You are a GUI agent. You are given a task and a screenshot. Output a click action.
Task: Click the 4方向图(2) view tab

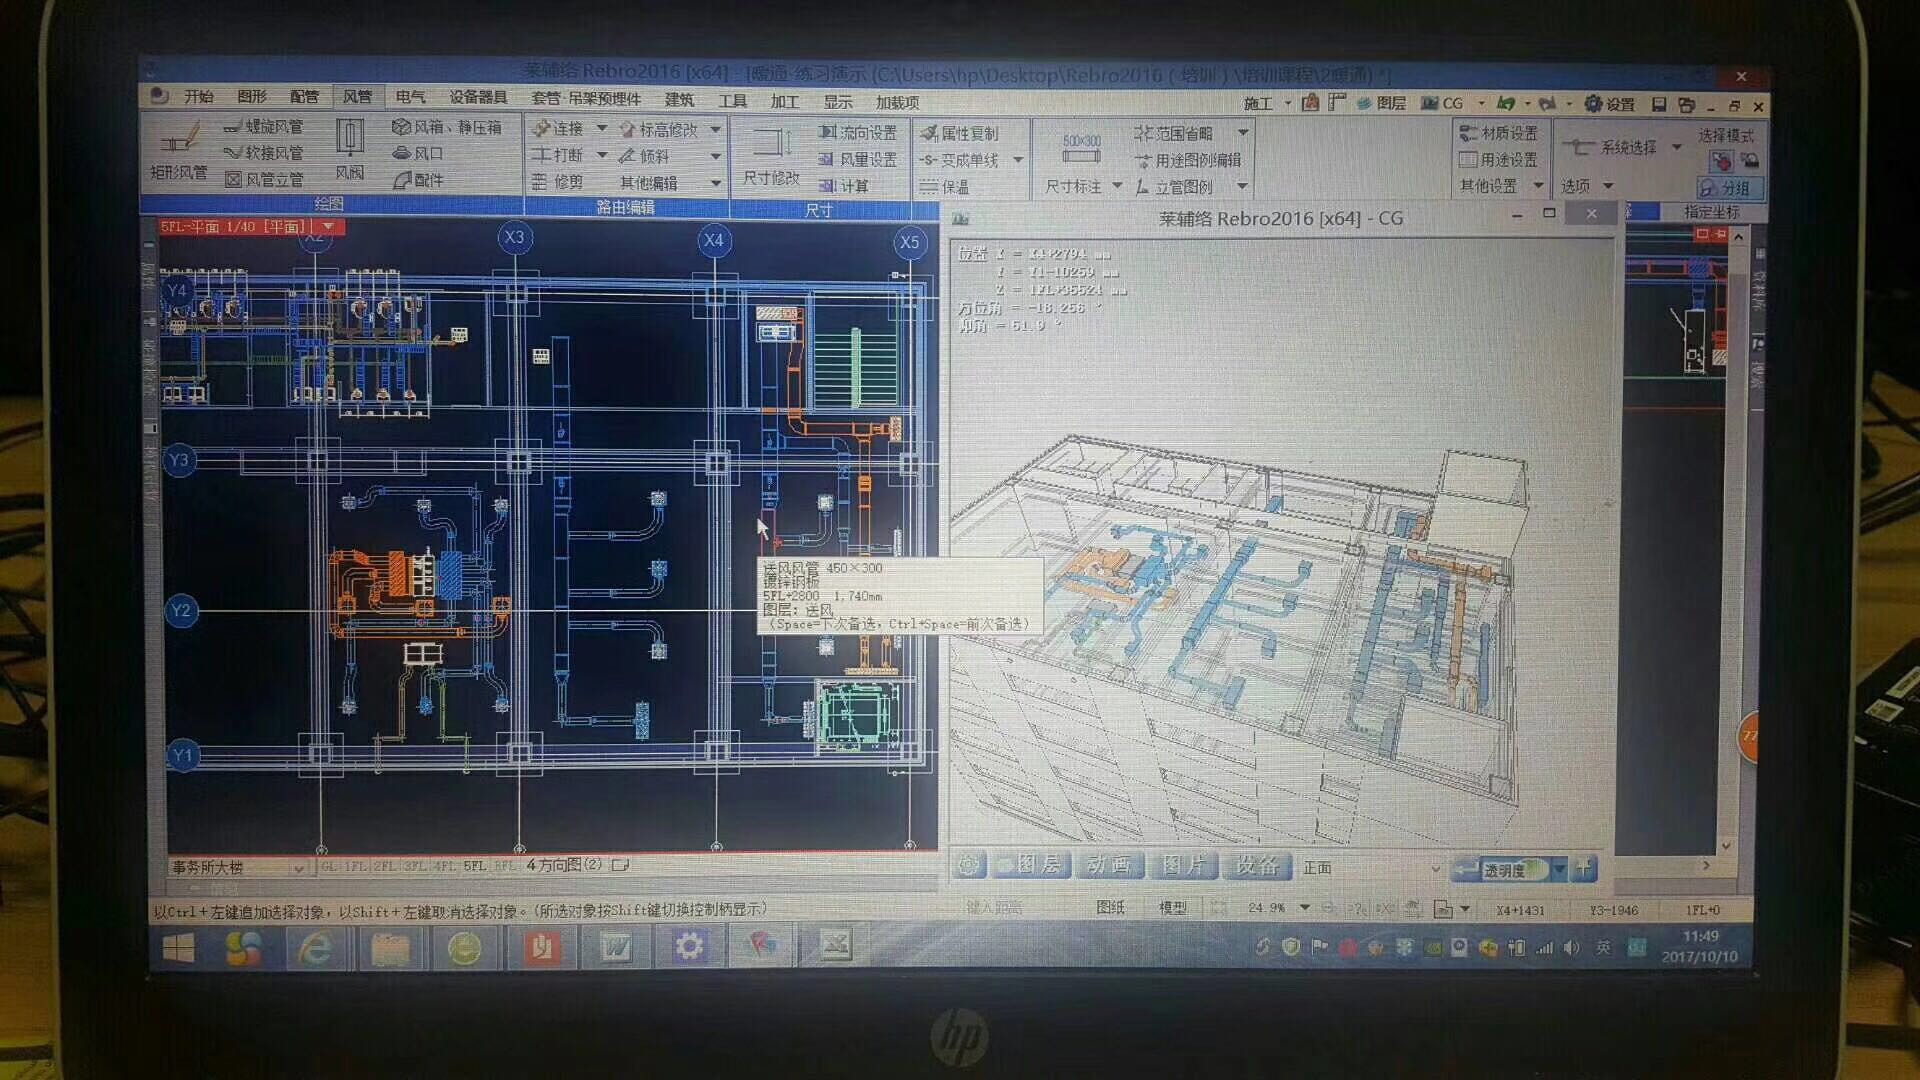coord(564,865)
